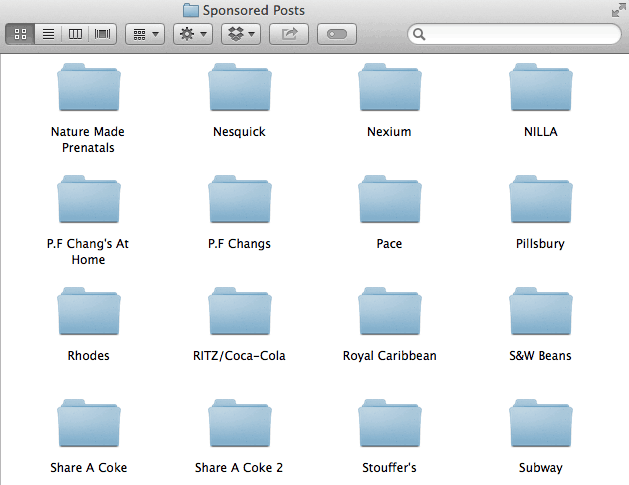The width and height of the screenshot is (629, 485).
Task: Click the RITZ/Coca-Cola folder name
Action: pyautogui.click(x=239, y=355)
